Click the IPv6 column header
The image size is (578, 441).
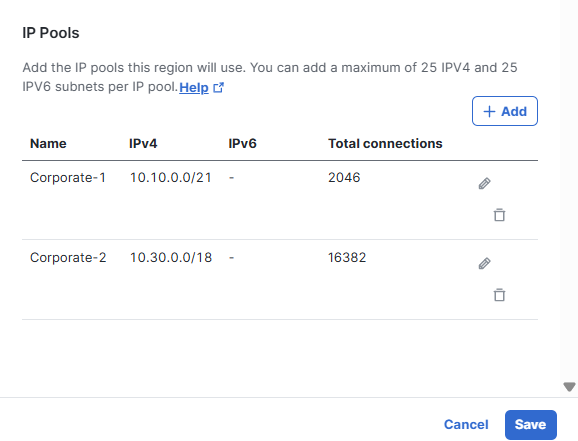tap(242, 143)
